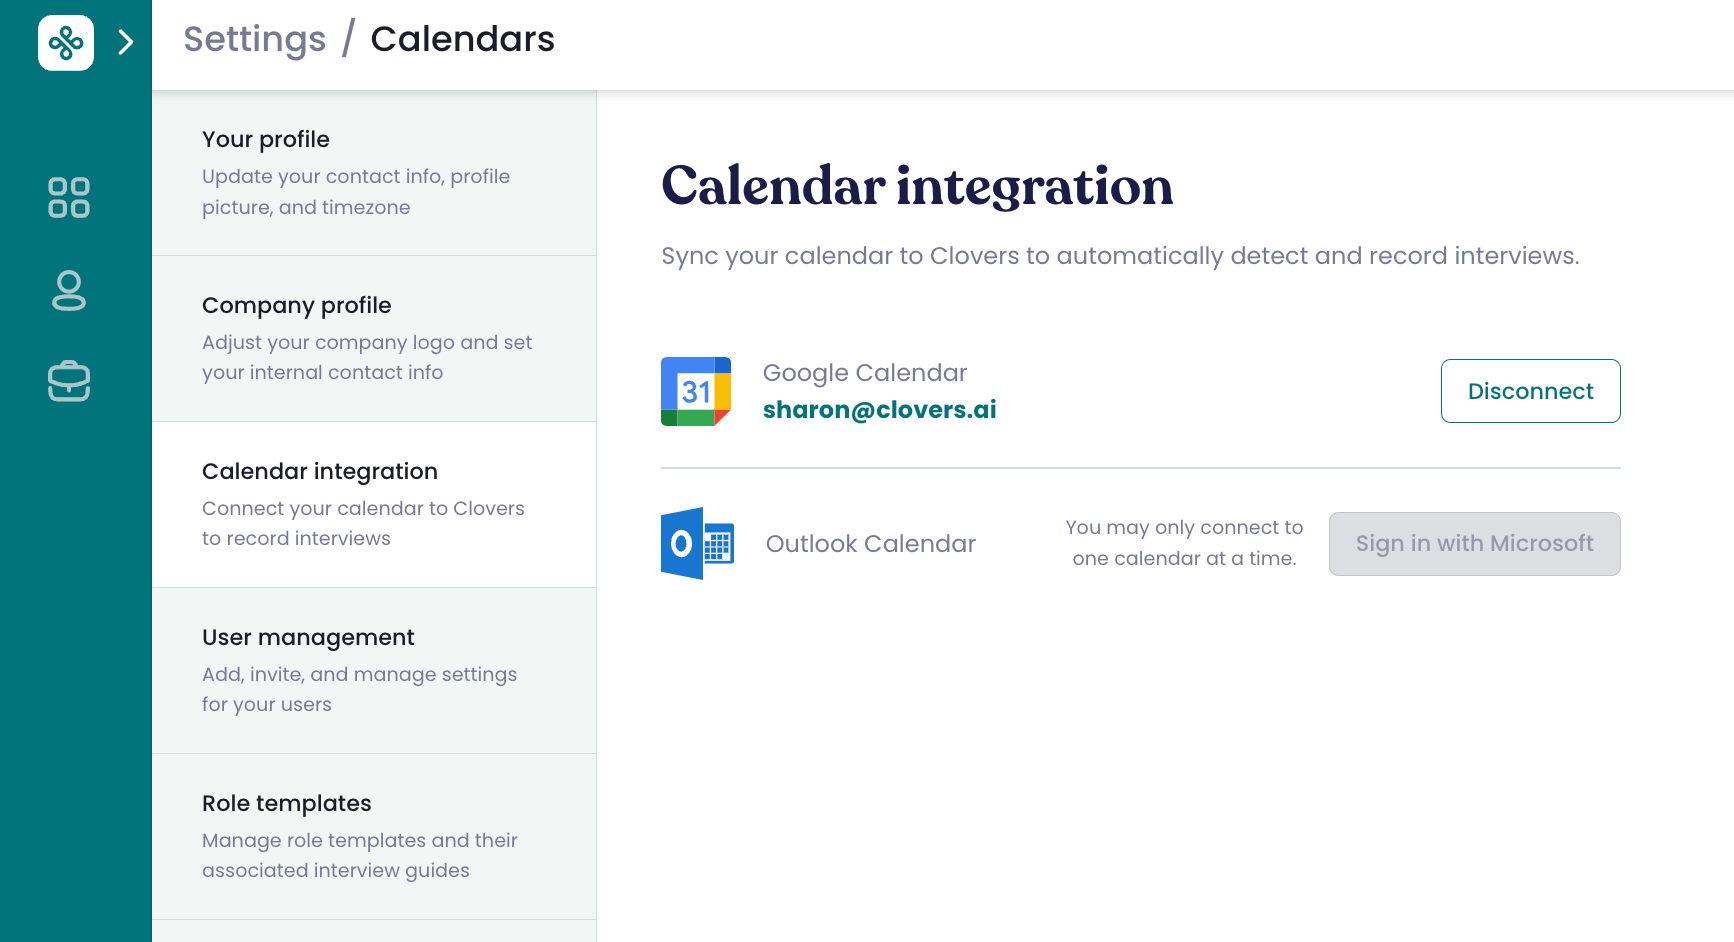Image resolution: width=1734 pixels, height=942 pixels.
Task: Open the Your profile settings section
Action: [374, 173]
